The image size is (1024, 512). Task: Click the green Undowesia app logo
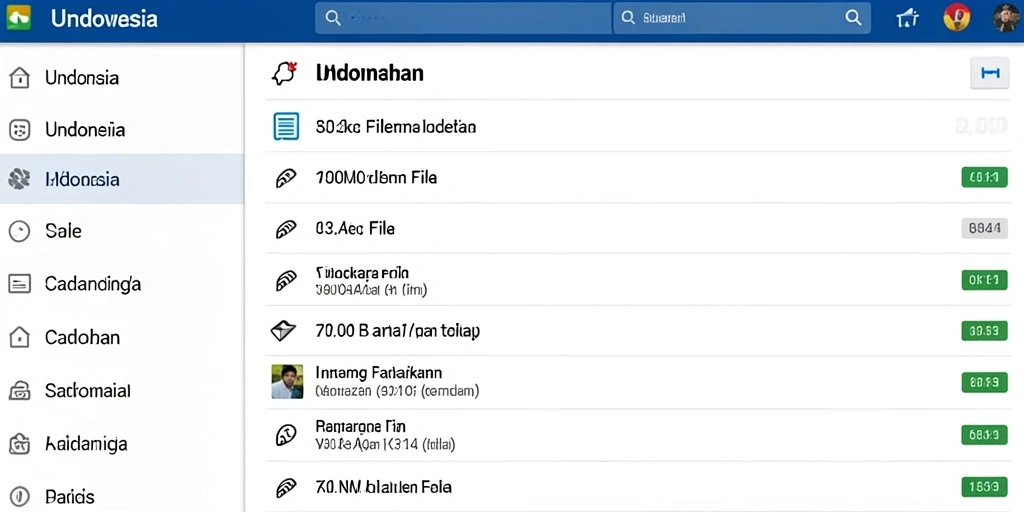click(18, 18)
